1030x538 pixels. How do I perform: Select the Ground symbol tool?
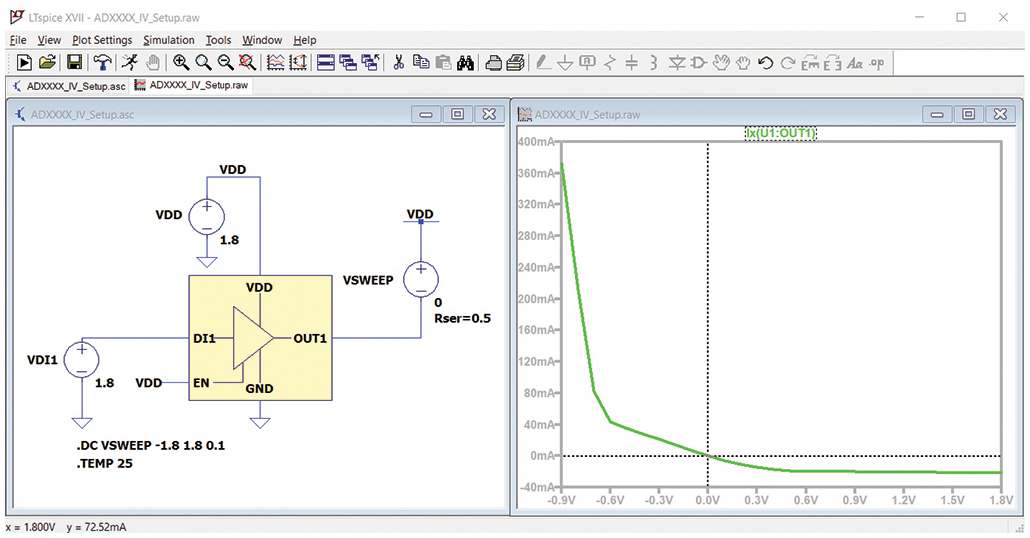(x=565, y=63)
